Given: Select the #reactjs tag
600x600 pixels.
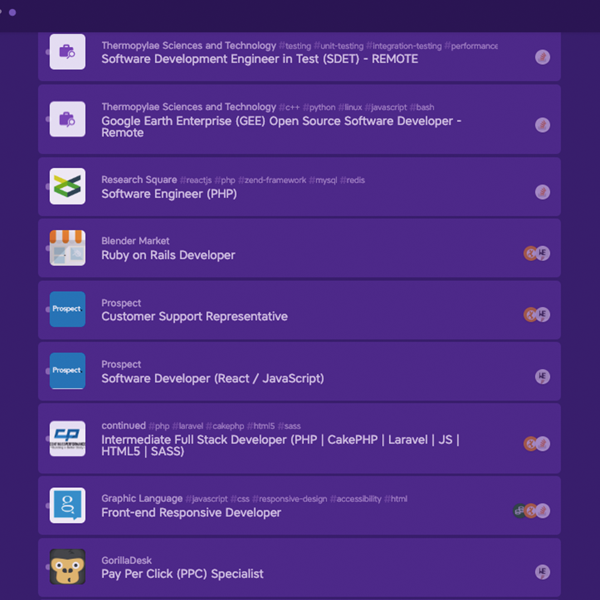Looking at the screenshot, I should 196,180.
